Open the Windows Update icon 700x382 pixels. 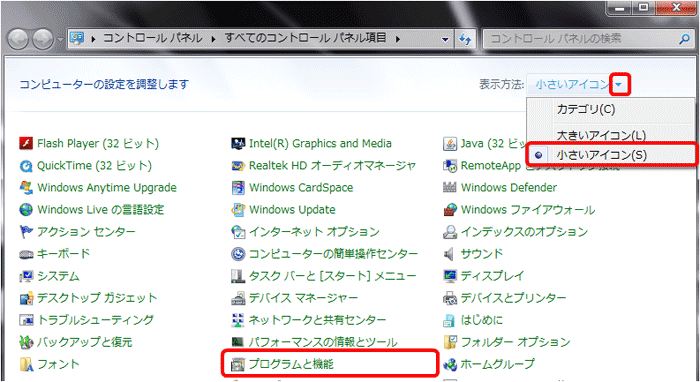[238, 209]
